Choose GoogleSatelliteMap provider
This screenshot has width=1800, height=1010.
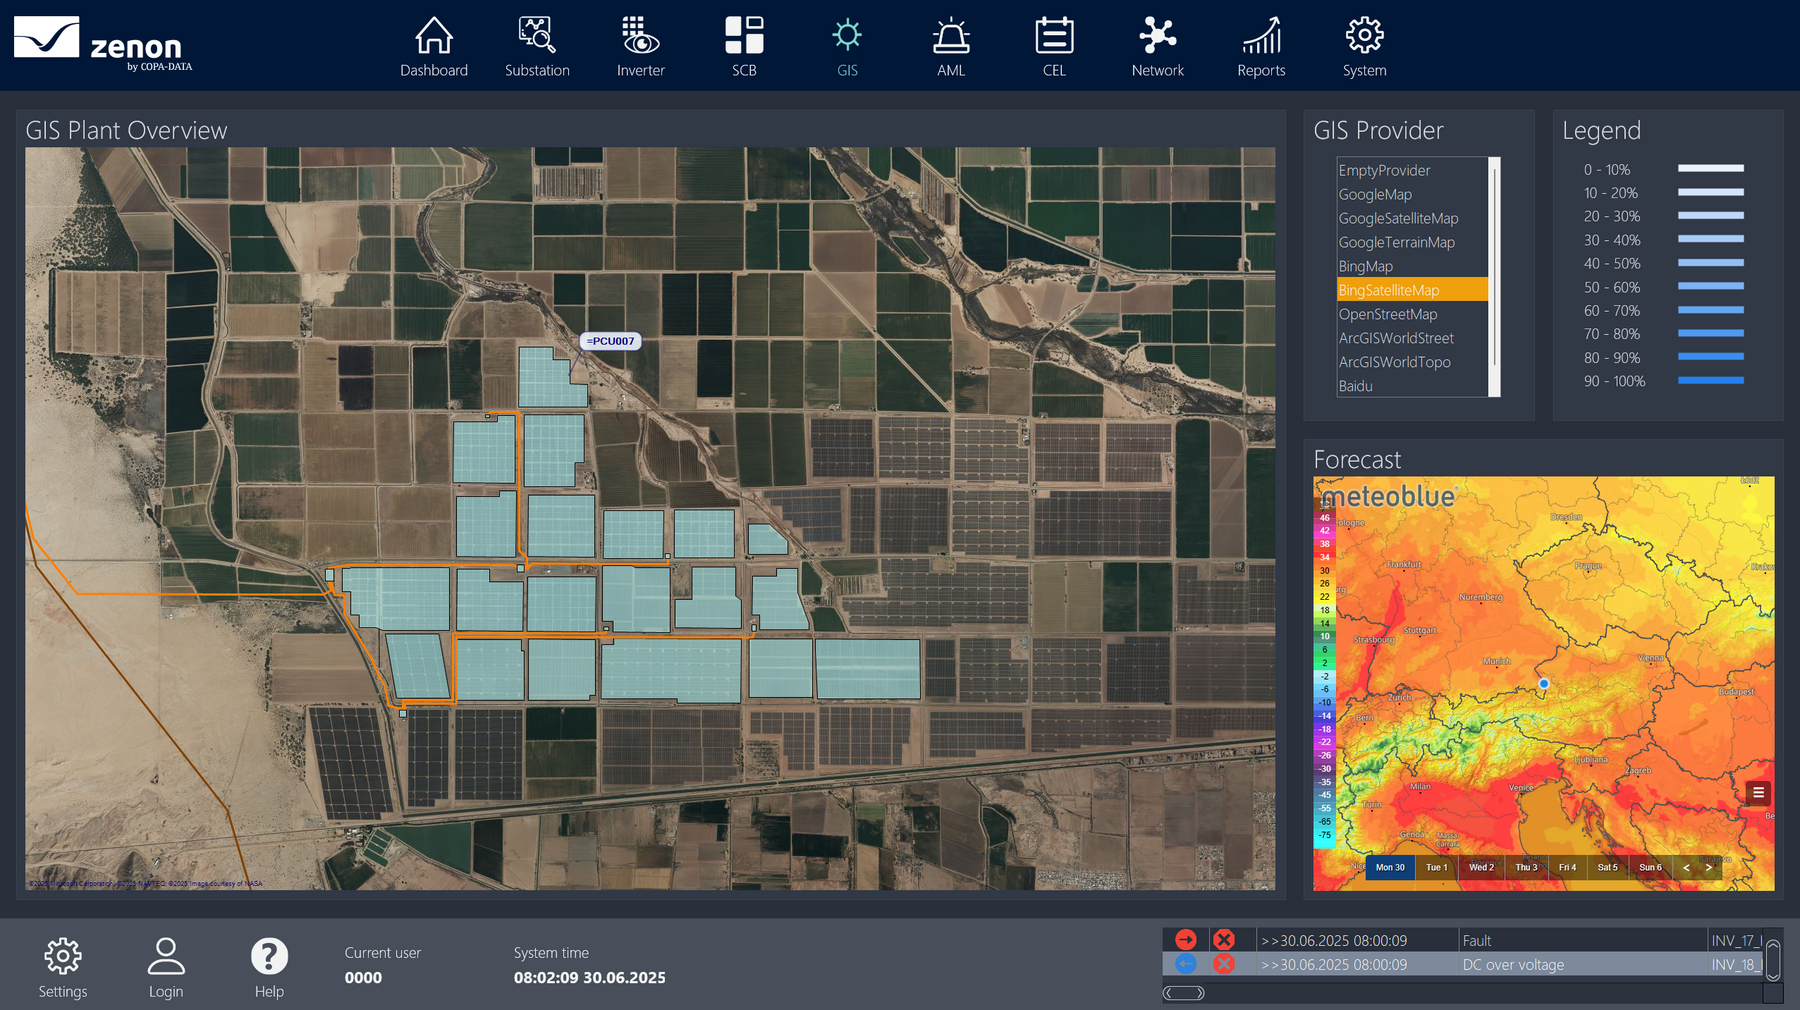(x=1412, y=218)
